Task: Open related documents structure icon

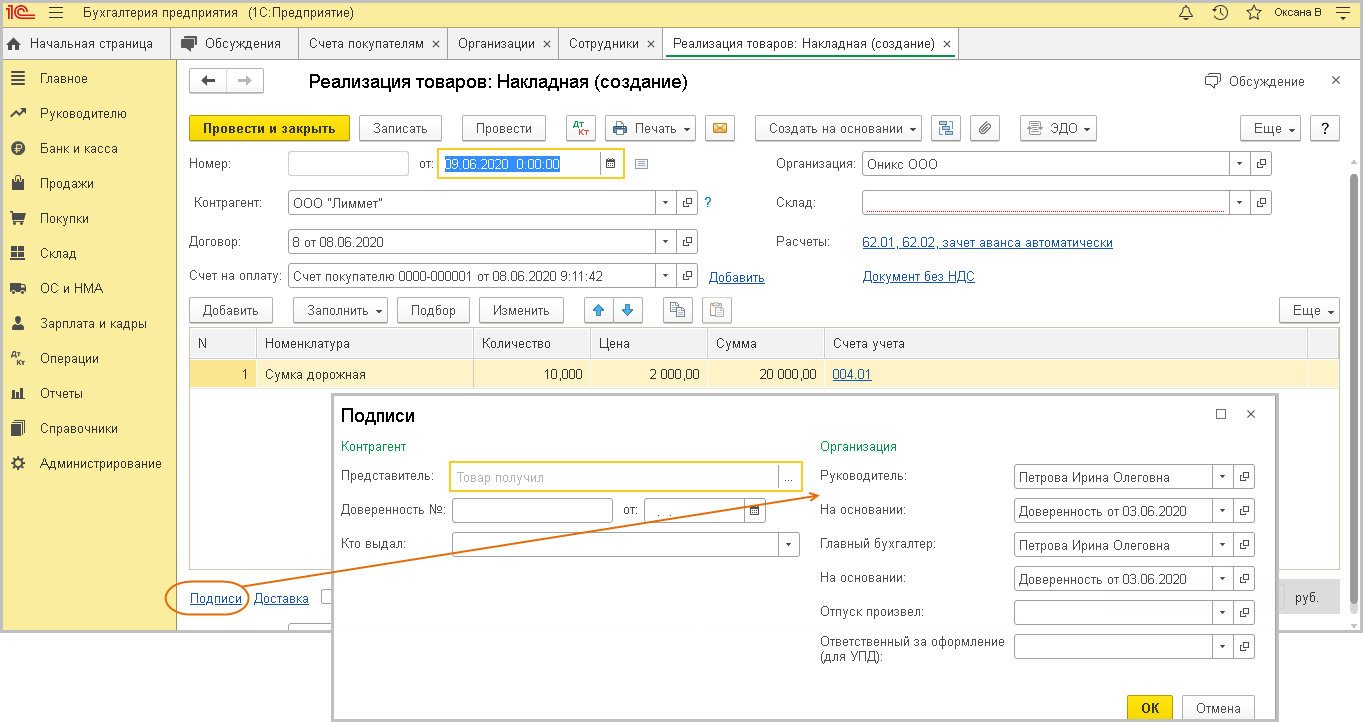Action: (x=946, y=128)
